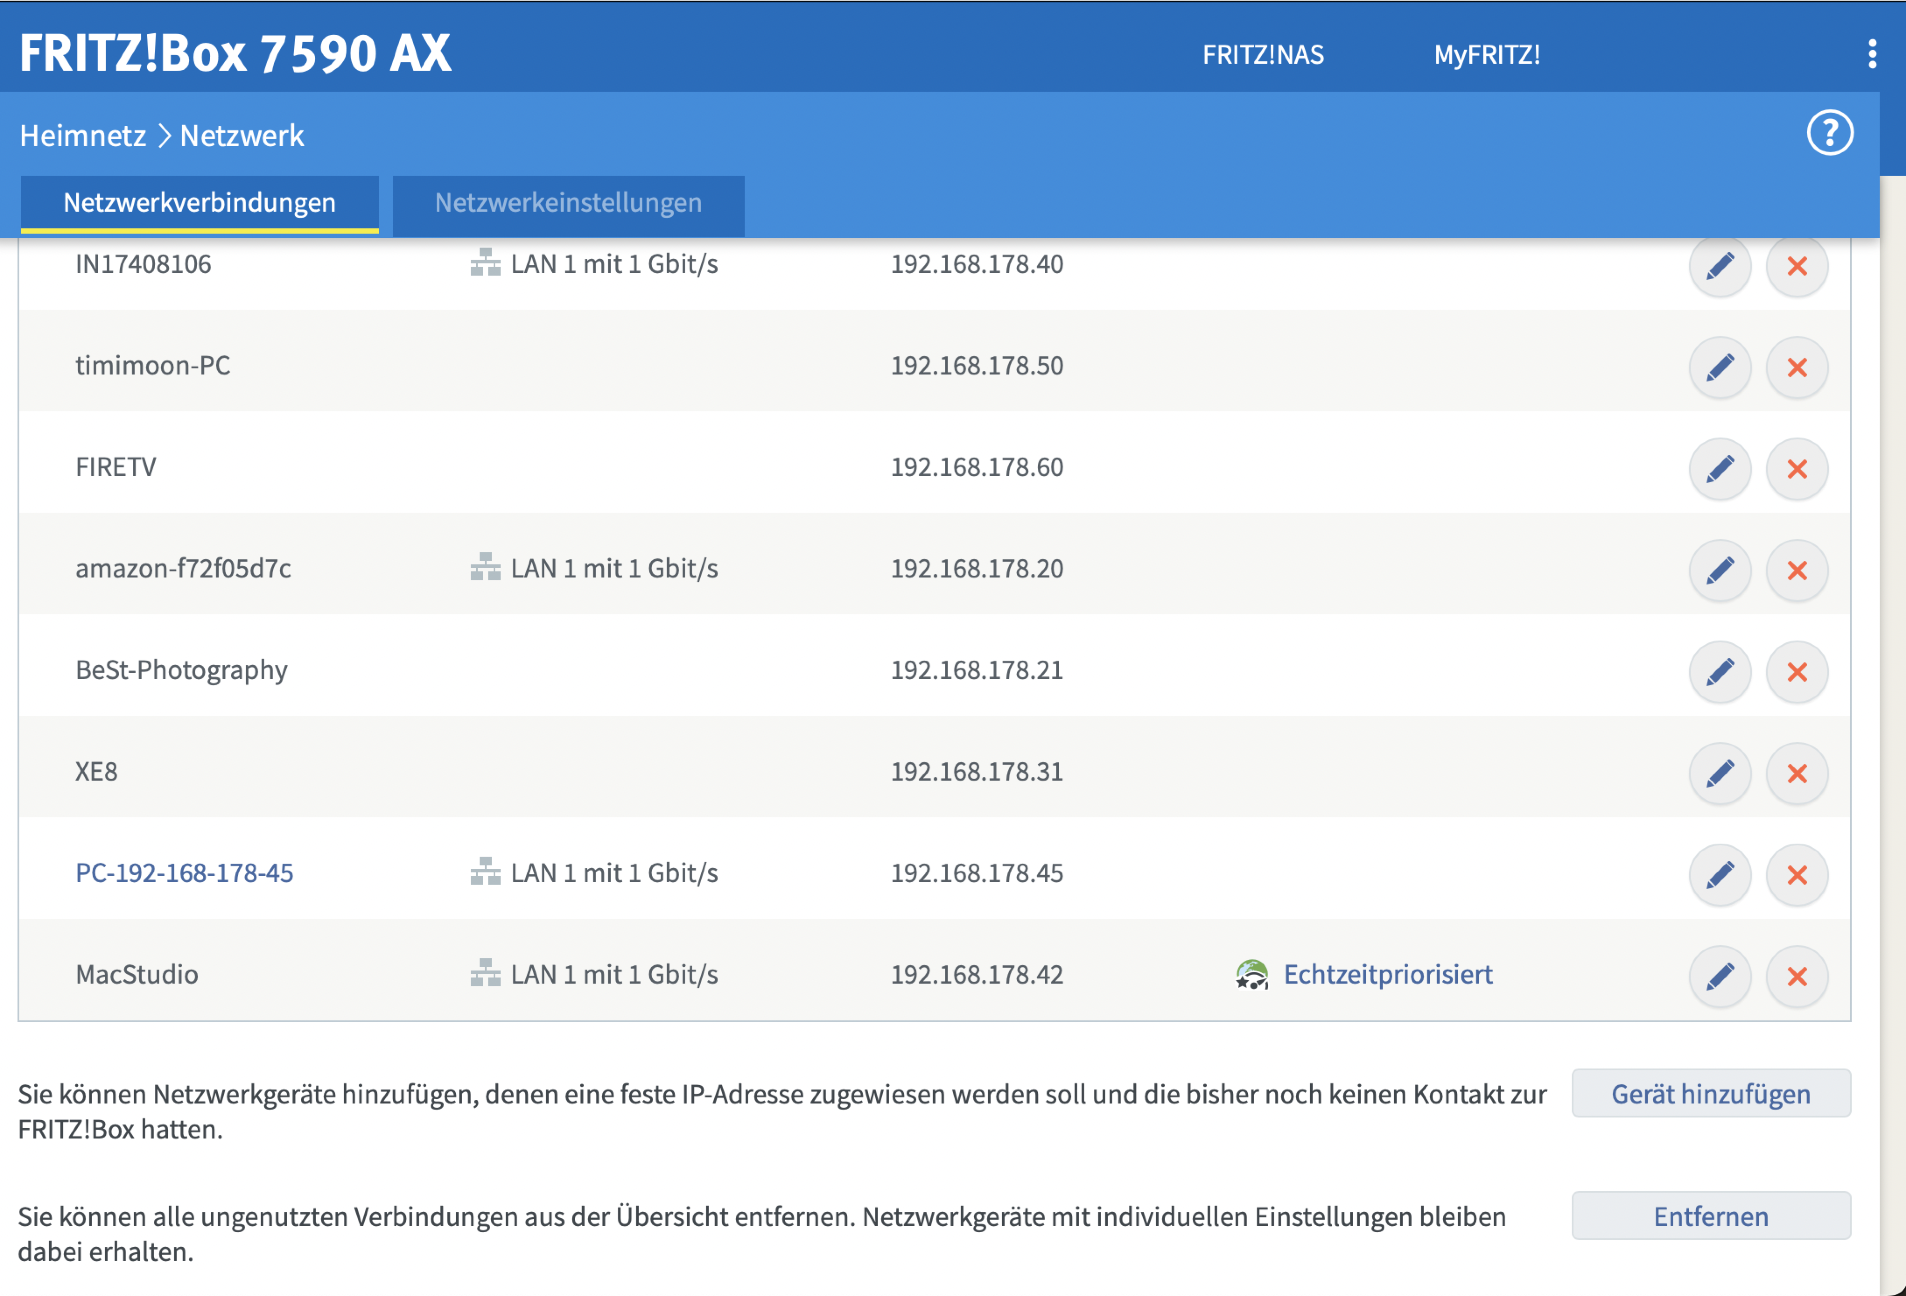1906x1296 pixels.
Task: Click the MacStudio device name
Action: (137, 974)
